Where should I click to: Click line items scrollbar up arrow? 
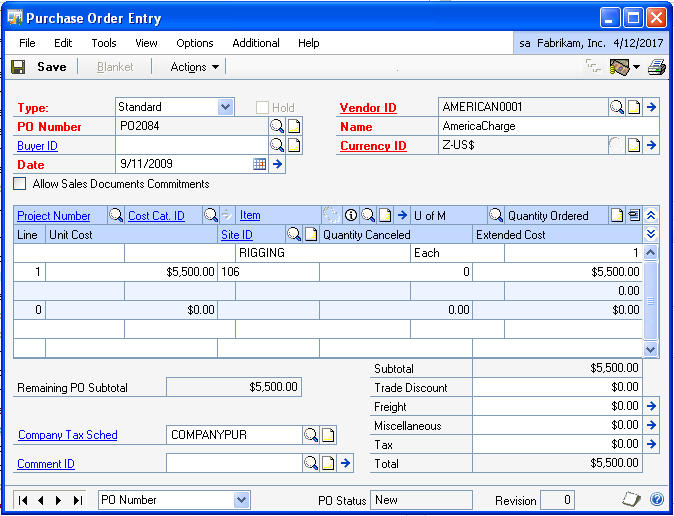[650, 253]
